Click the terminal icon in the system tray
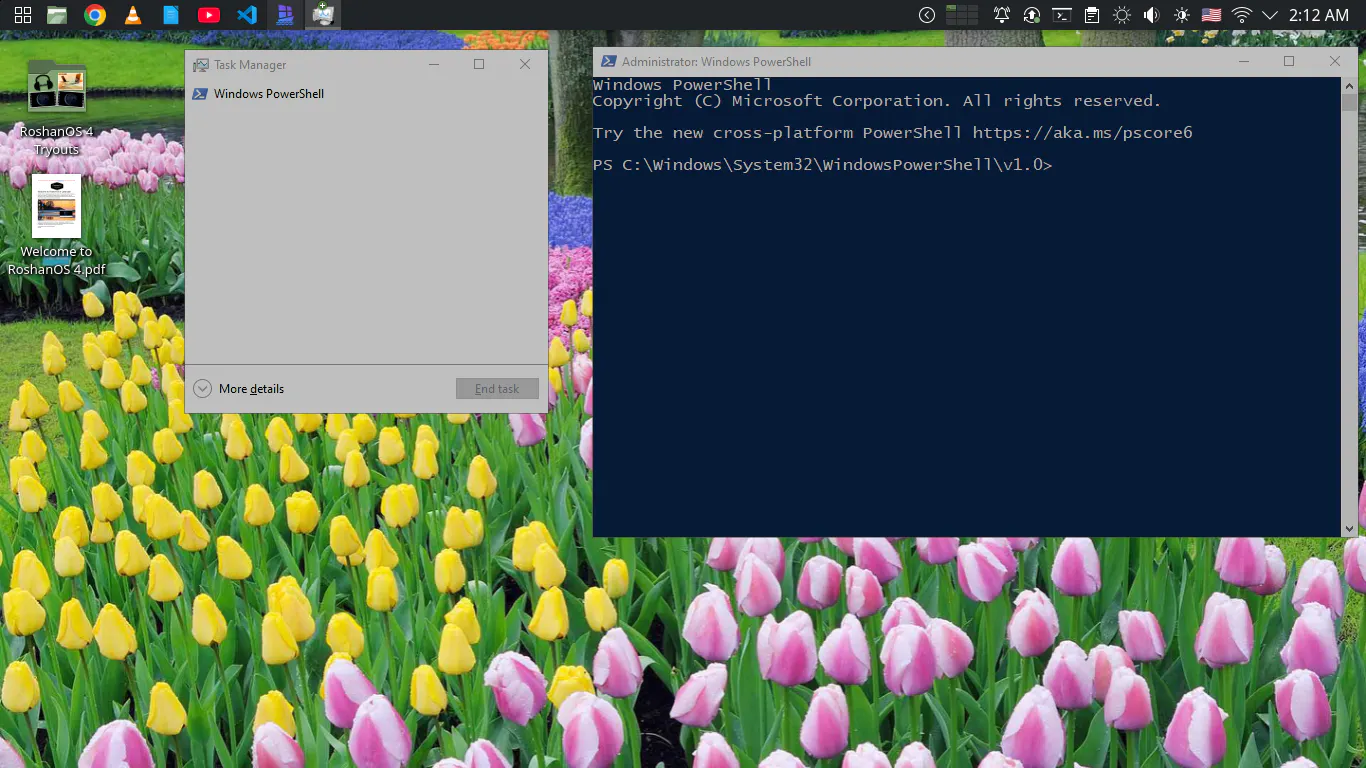The height and width of the screenshot is (768, 1366). tap(1062, 15)
